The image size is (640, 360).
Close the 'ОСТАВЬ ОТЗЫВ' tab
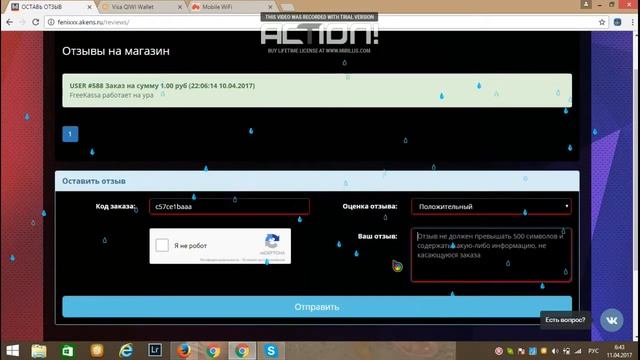[x=89, y=7]
